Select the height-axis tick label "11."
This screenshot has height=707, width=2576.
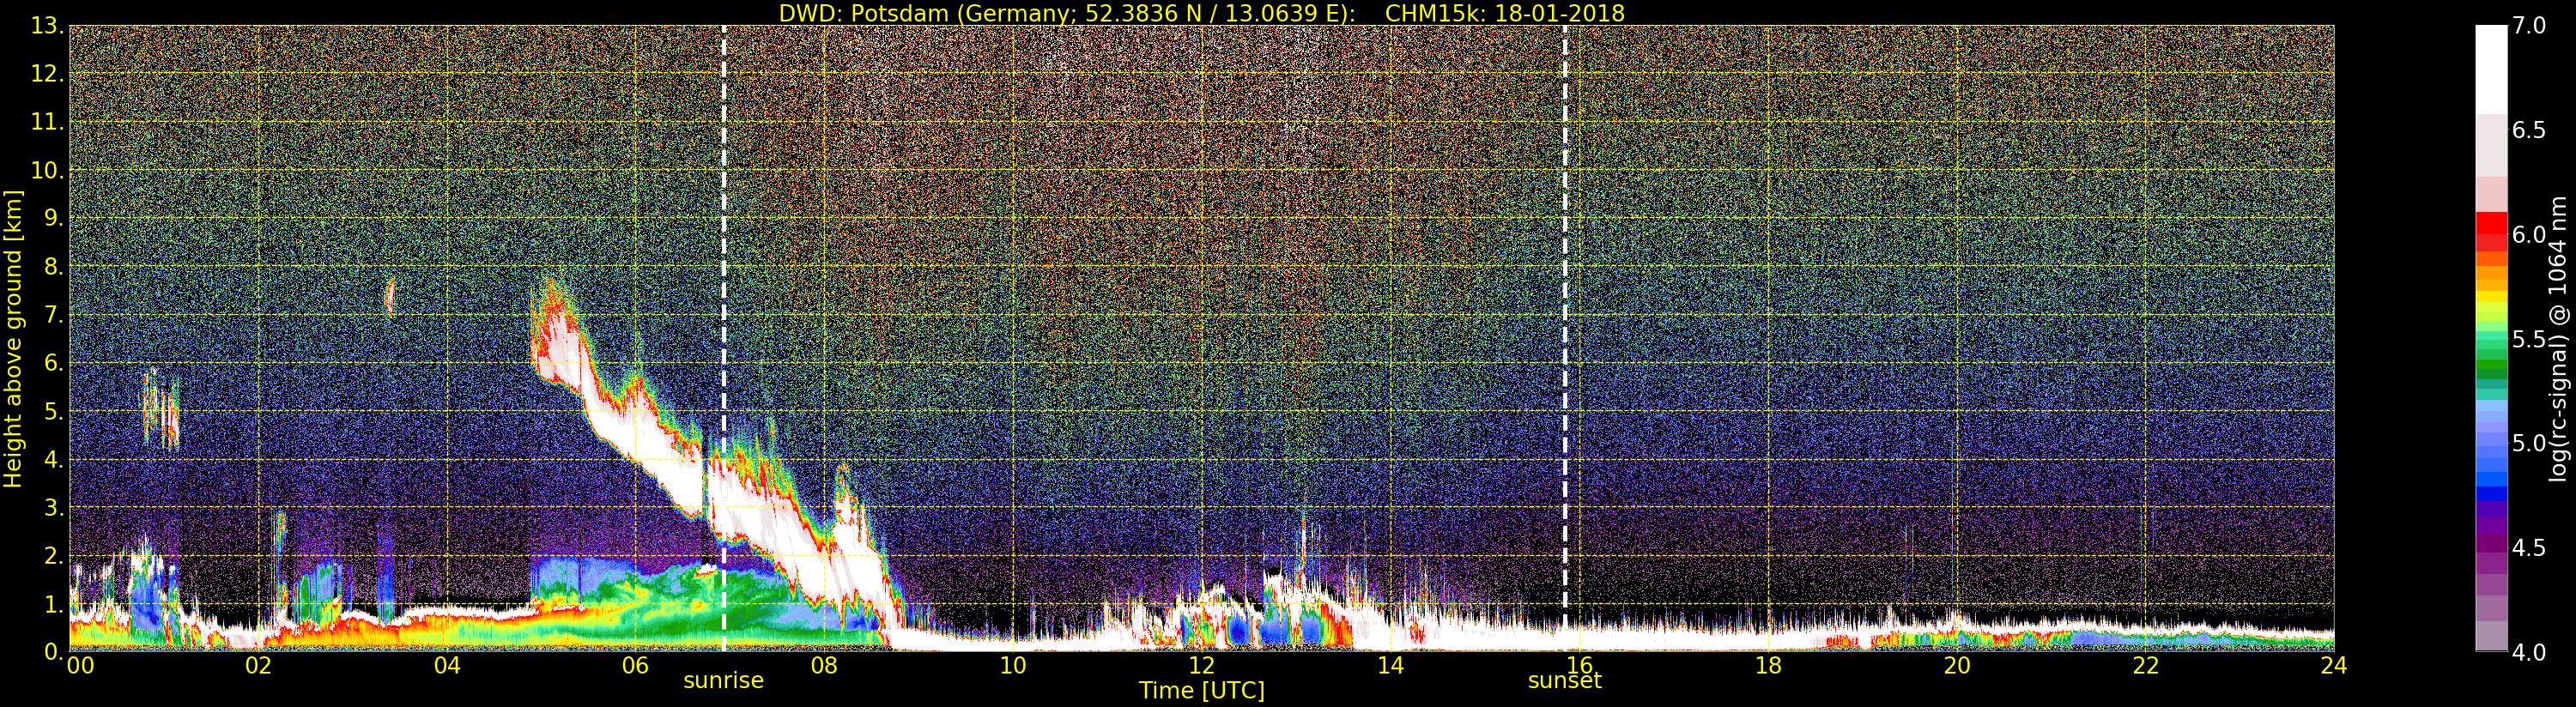pos(48,122)
